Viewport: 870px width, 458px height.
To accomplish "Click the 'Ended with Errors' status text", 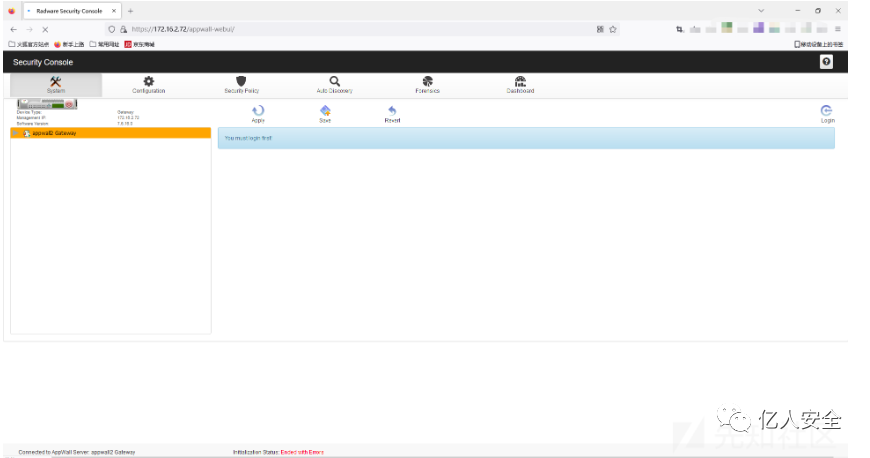I will point(302,452).
